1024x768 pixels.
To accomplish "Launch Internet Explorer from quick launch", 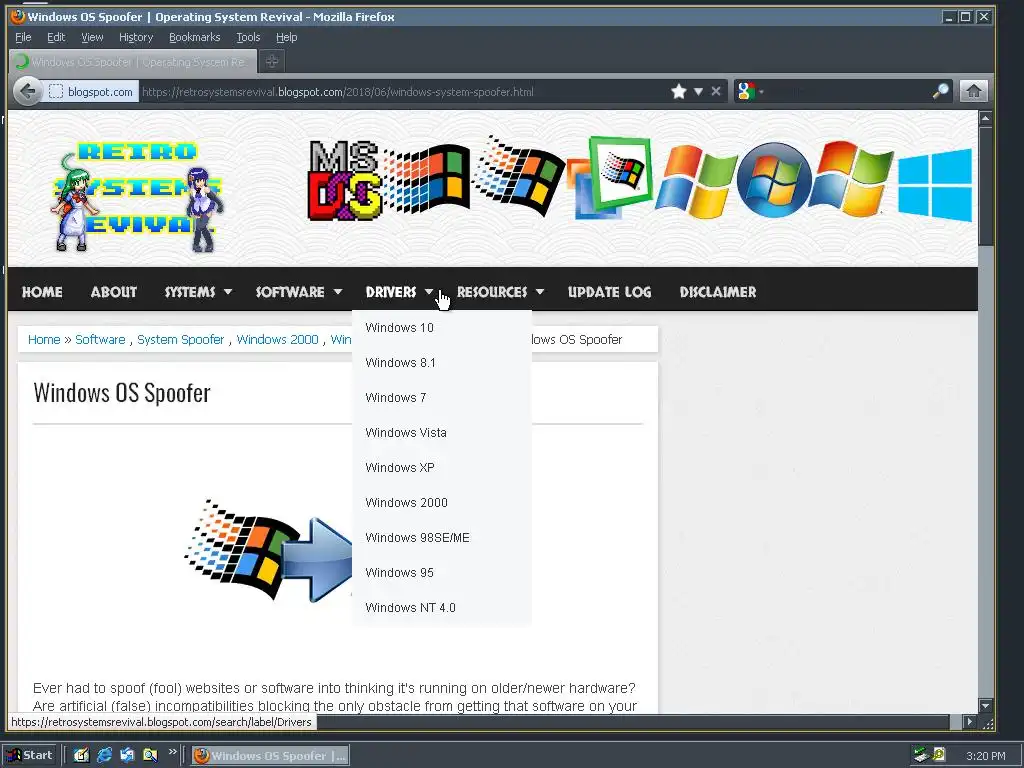I will point(104,756).
